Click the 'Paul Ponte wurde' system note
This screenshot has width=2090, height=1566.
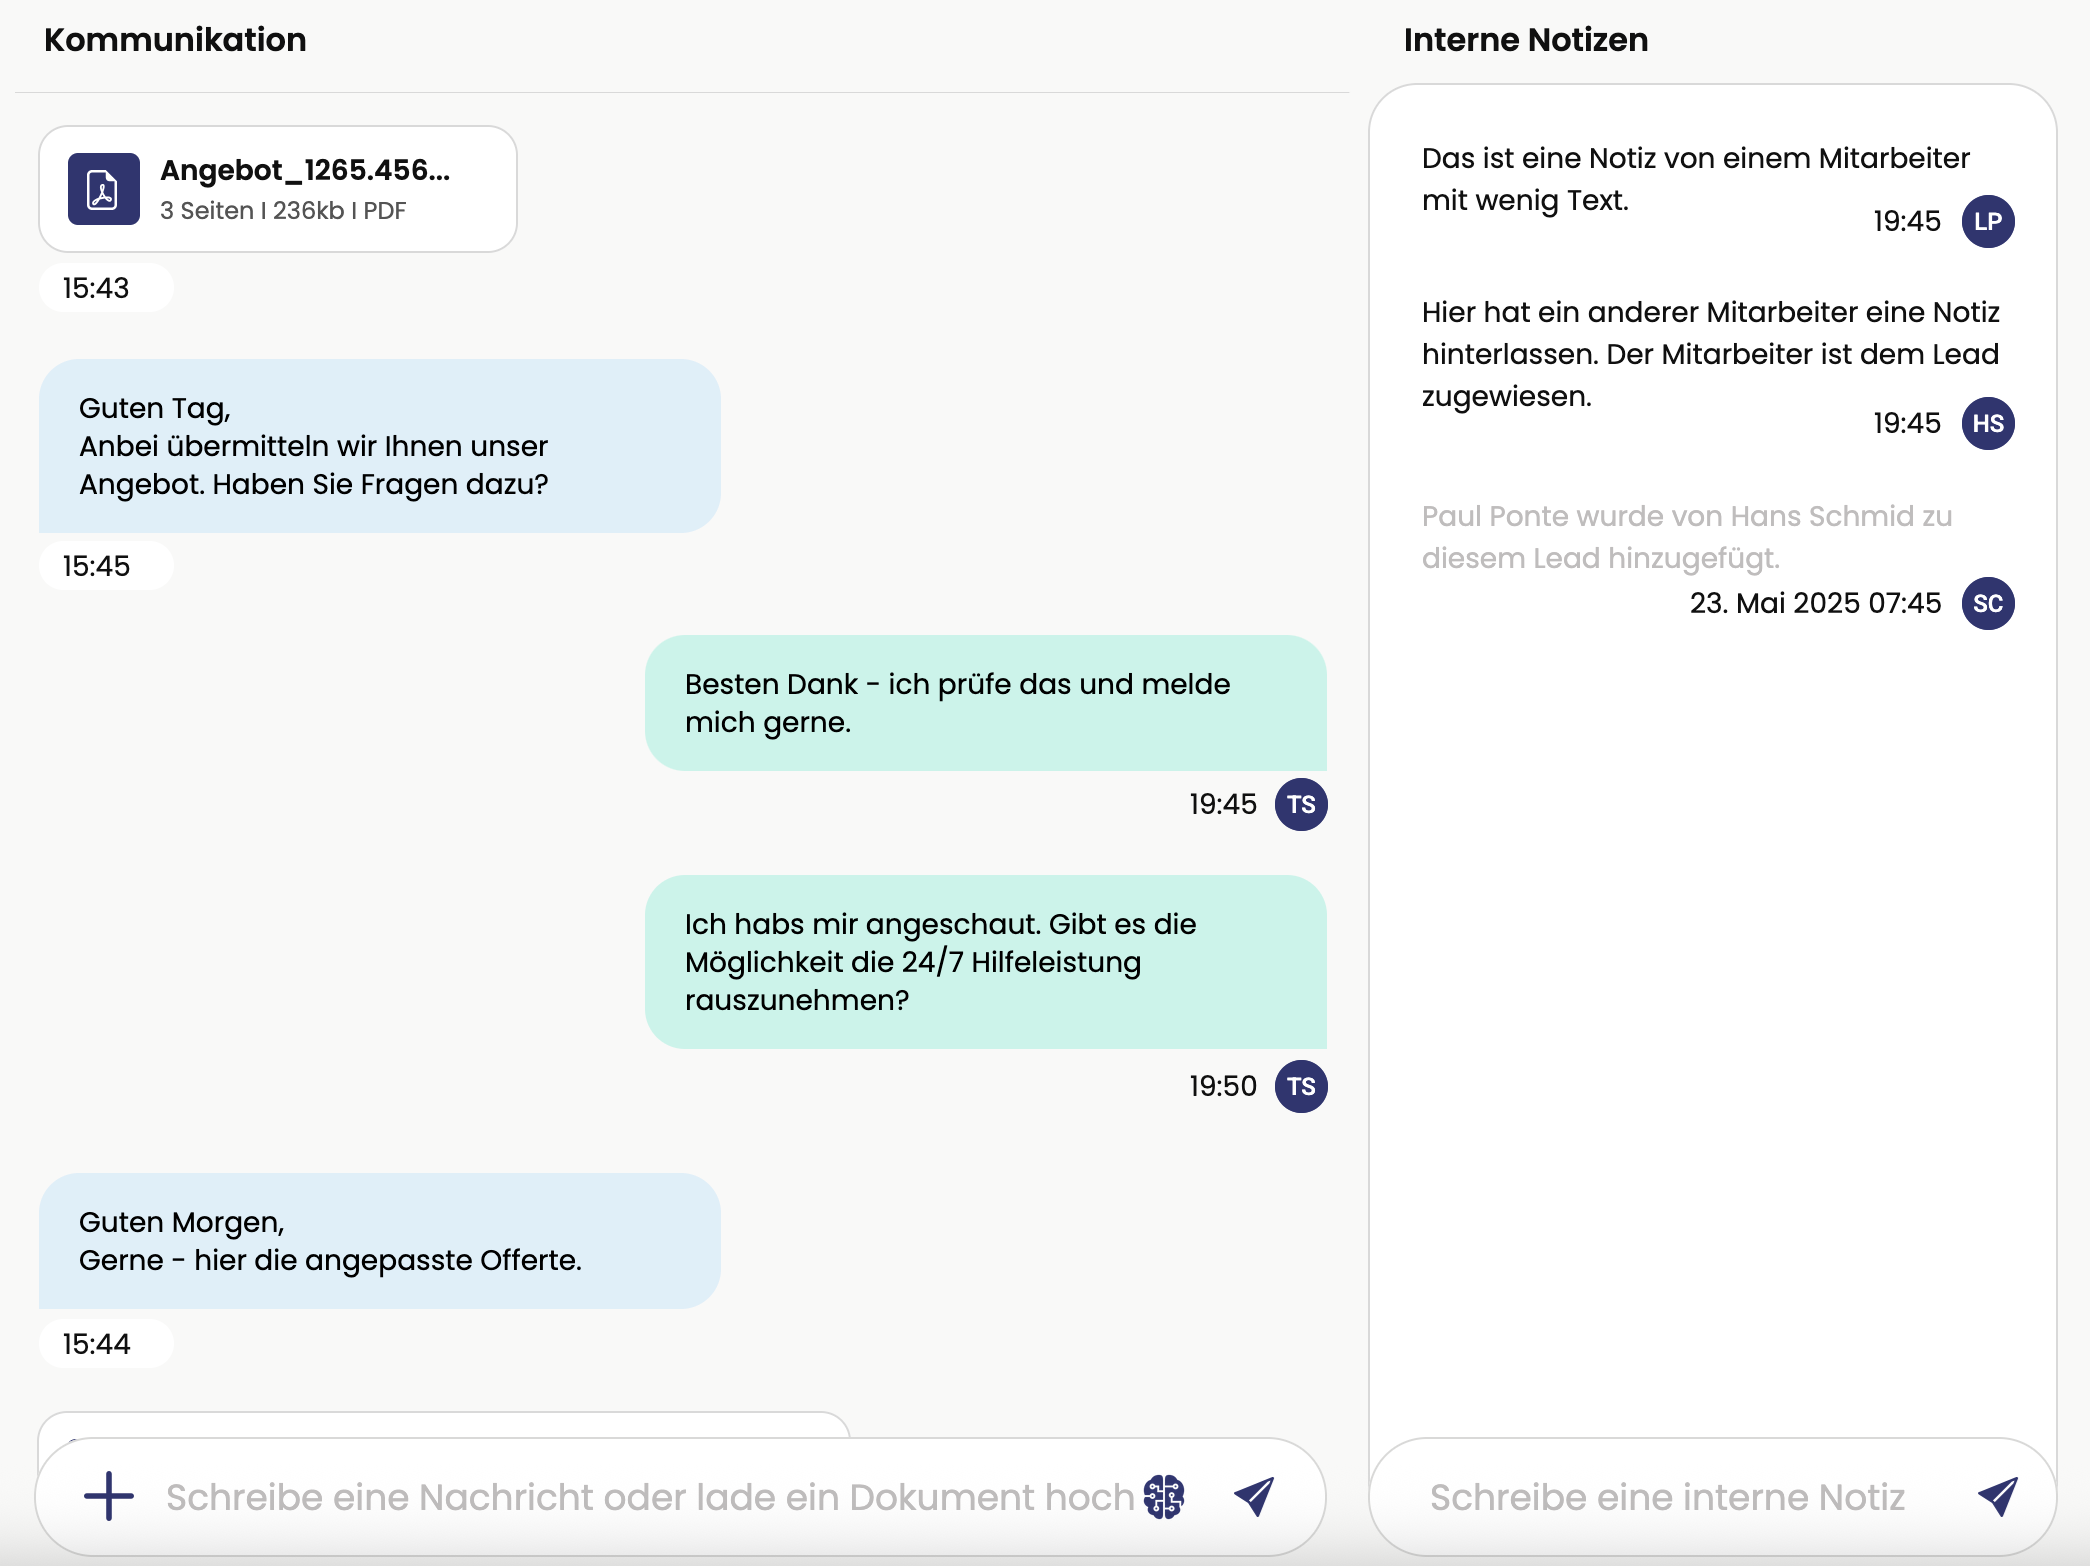[1686, 537]
